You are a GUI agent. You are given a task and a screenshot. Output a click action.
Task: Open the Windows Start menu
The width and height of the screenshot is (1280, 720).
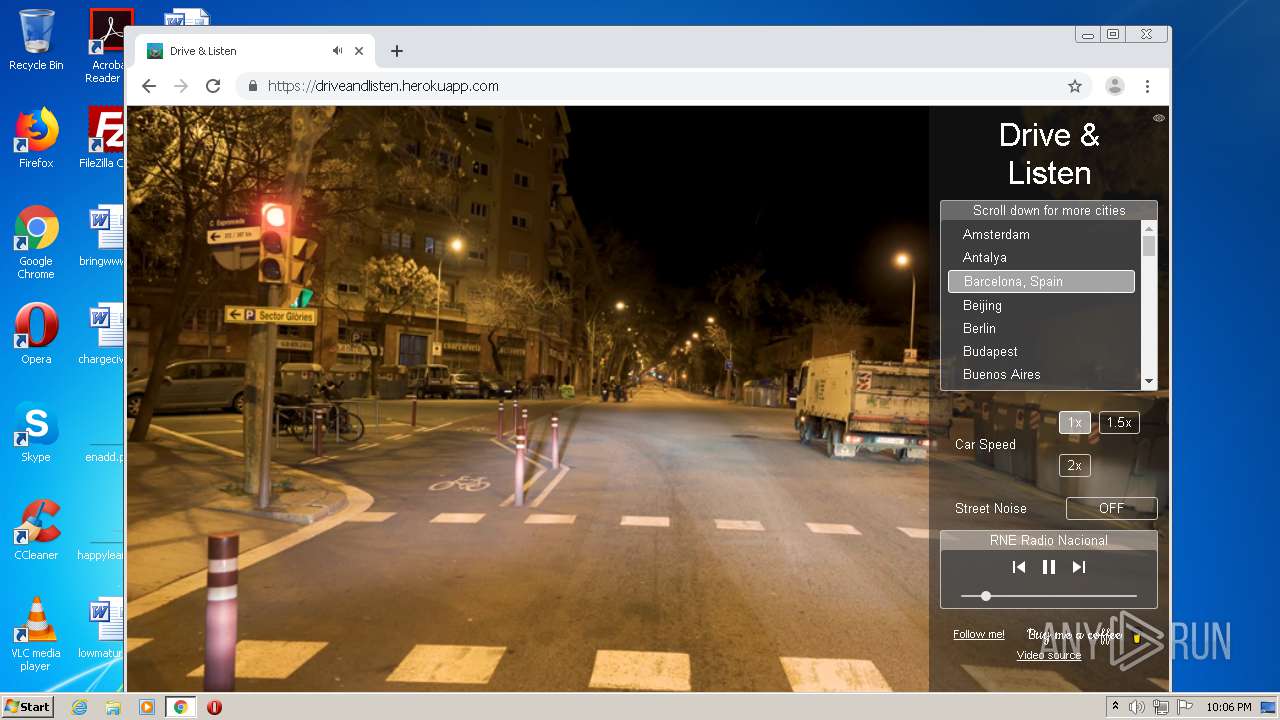[x=28, y=707]
